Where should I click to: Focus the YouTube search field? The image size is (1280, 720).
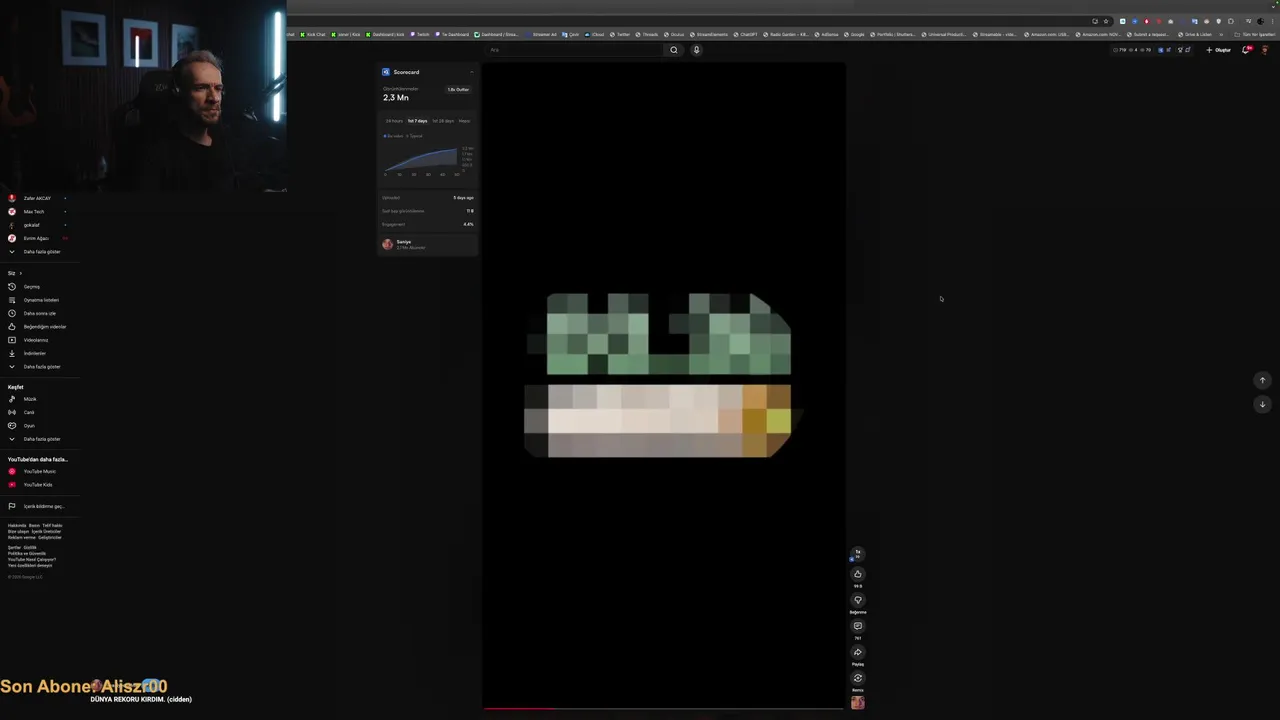tap(575, 50)
